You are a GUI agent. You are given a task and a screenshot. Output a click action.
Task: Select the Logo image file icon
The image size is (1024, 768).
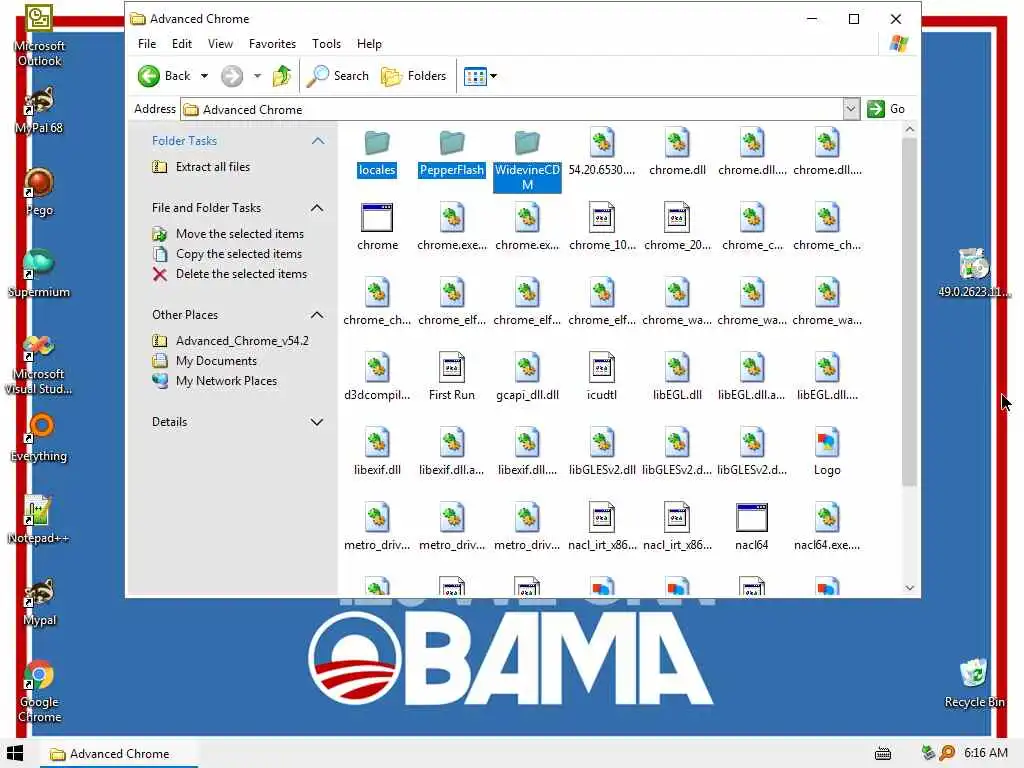(x=827, y=442)
